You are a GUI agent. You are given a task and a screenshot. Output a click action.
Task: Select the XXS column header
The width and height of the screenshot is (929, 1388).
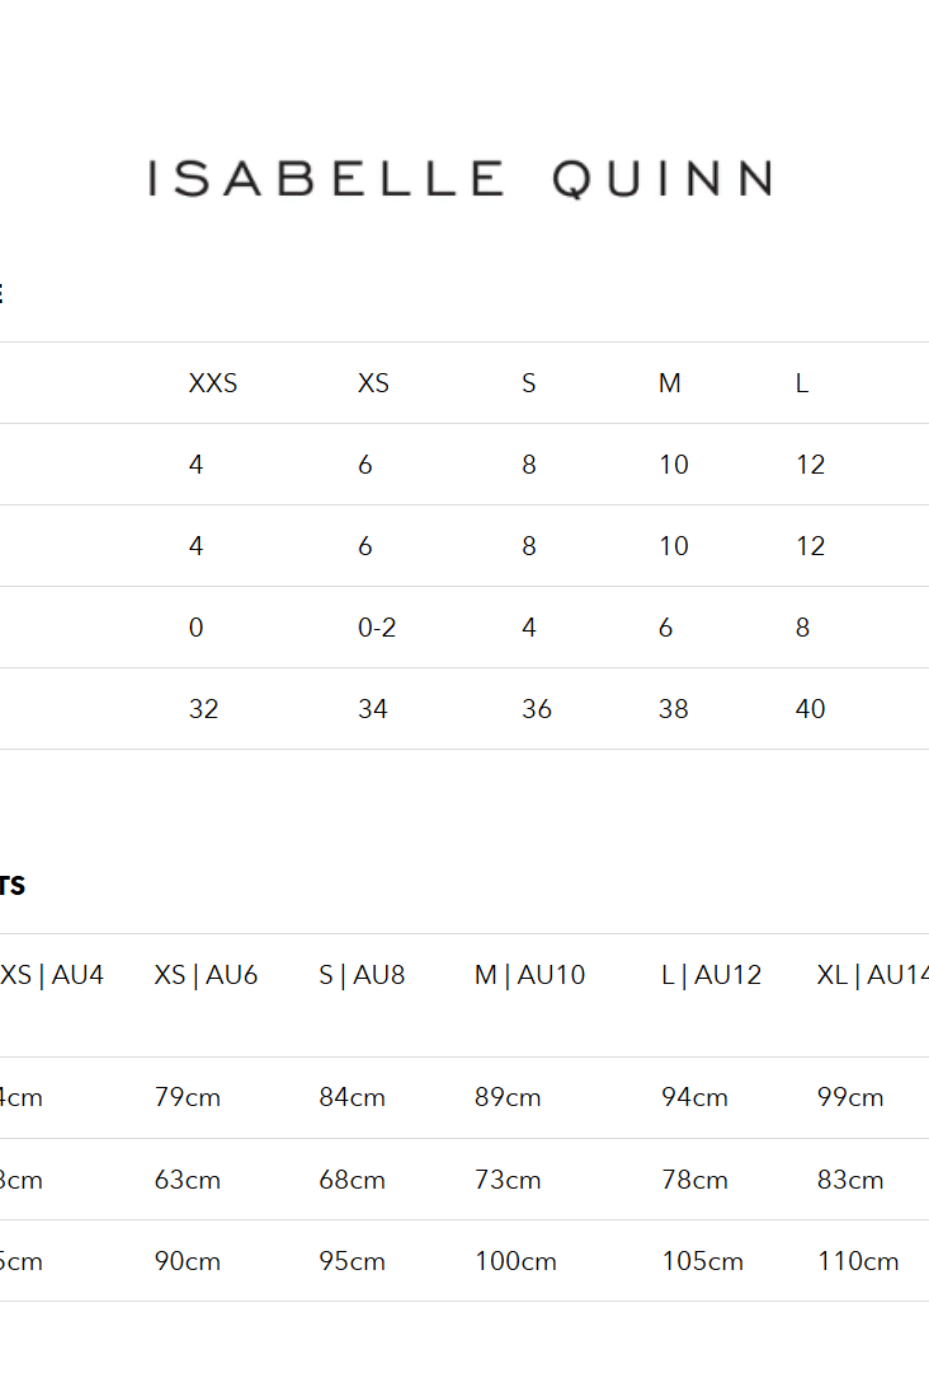213,383
